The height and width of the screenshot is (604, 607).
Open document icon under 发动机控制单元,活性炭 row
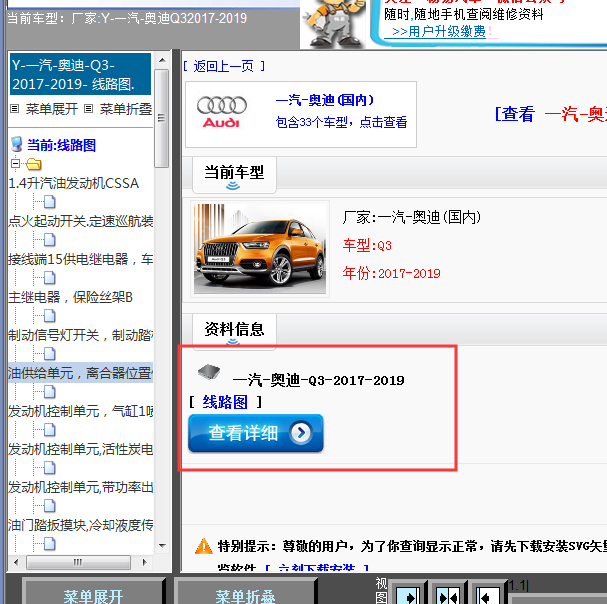[50, 468]
